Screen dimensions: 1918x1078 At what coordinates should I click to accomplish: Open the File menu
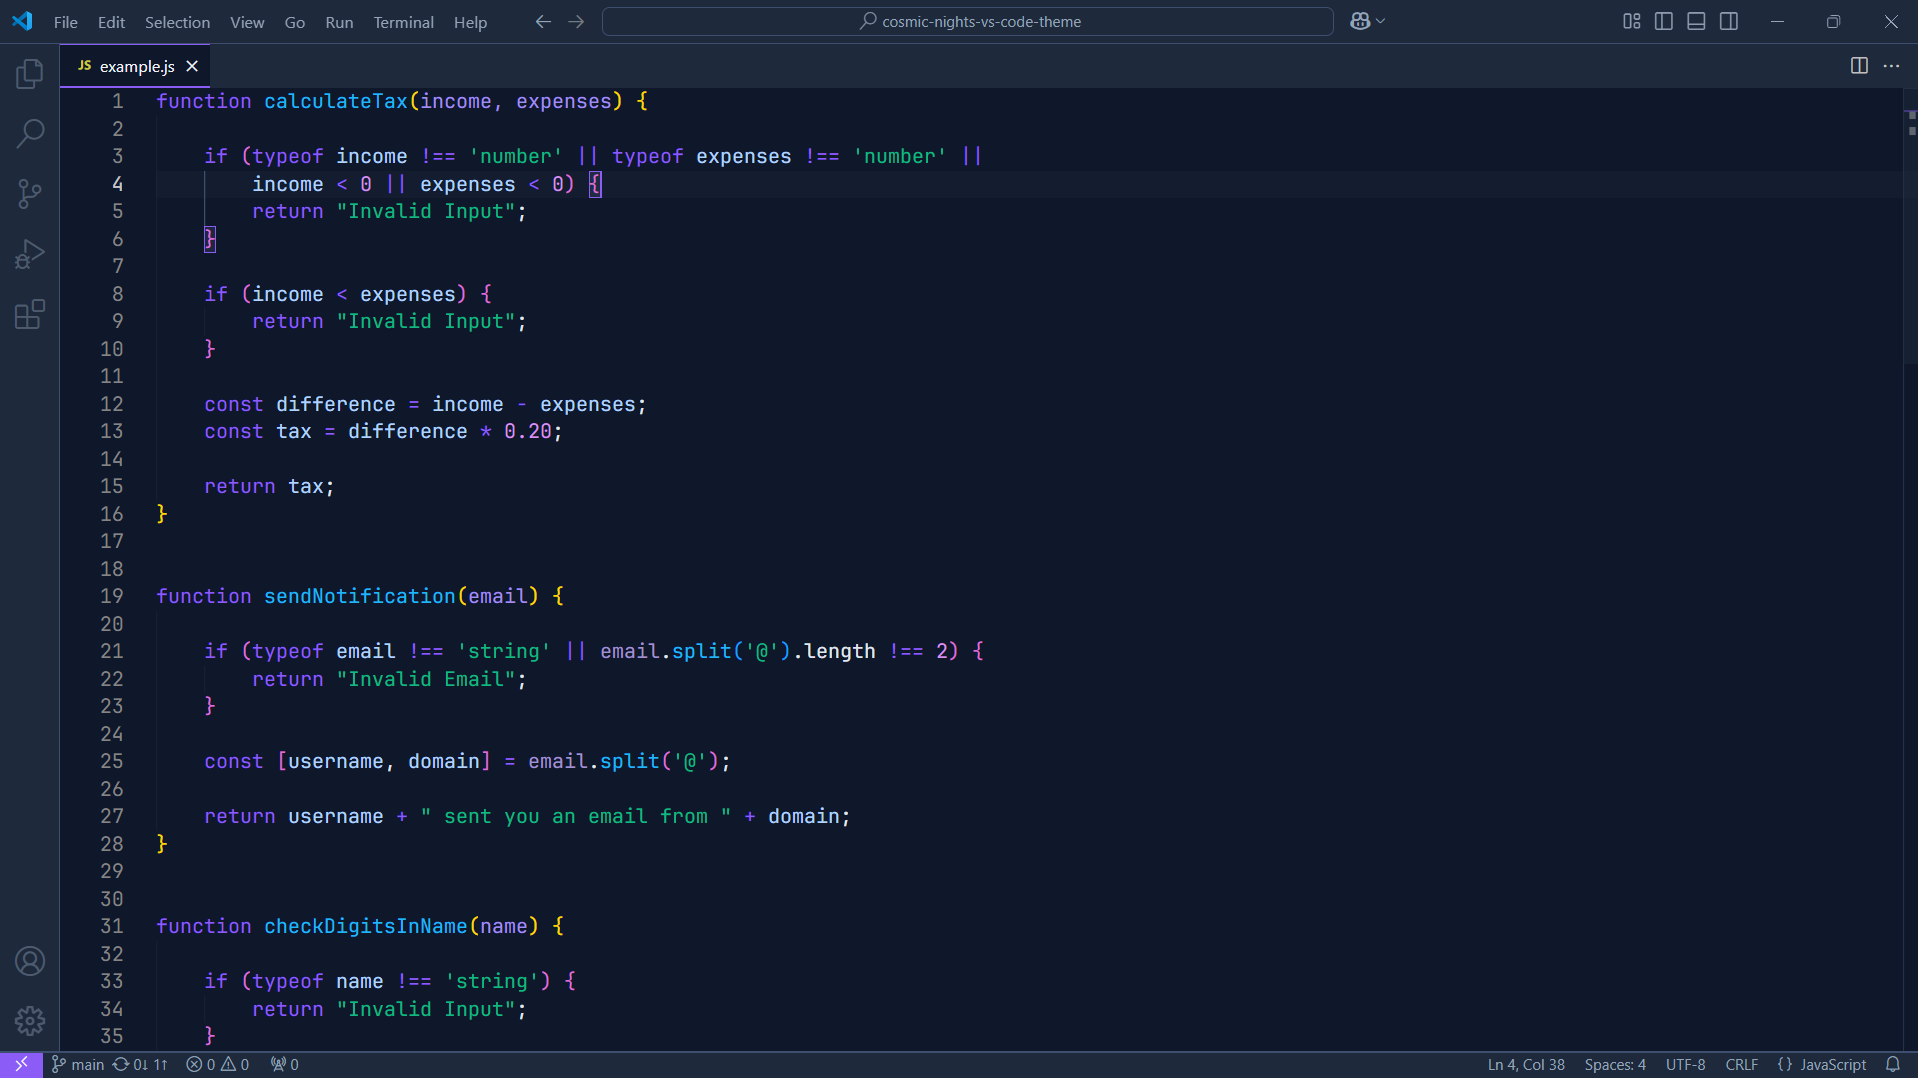point(65,22)
